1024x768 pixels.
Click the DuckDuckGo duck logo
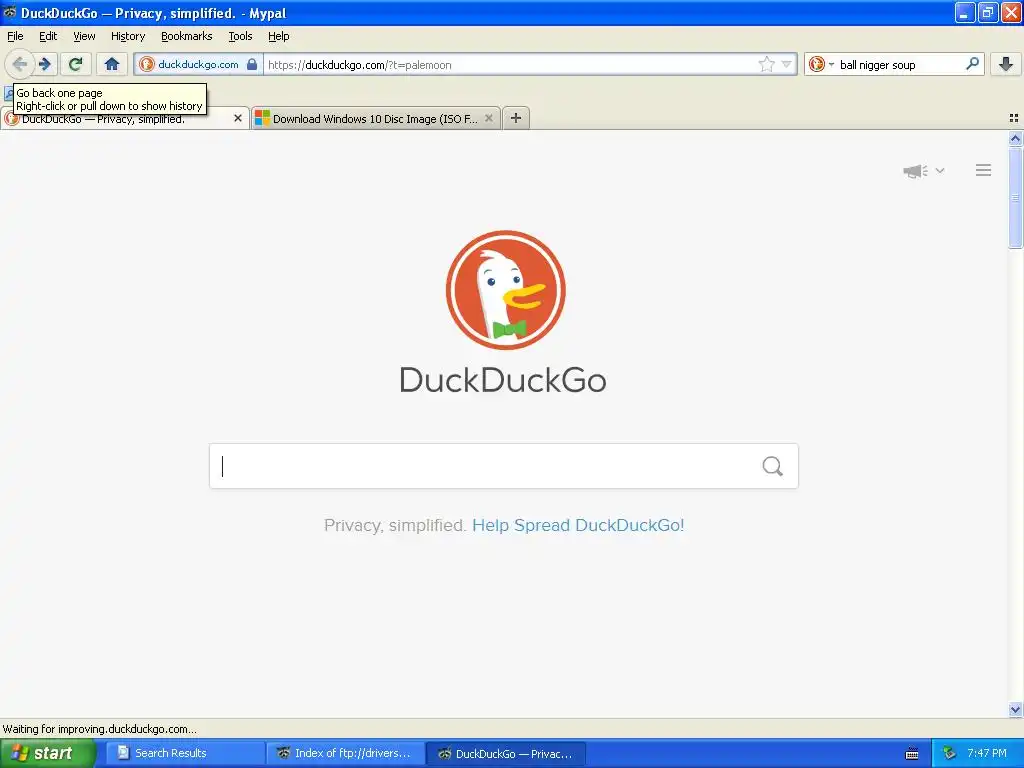pyautogui.click(x=505, y=290)
